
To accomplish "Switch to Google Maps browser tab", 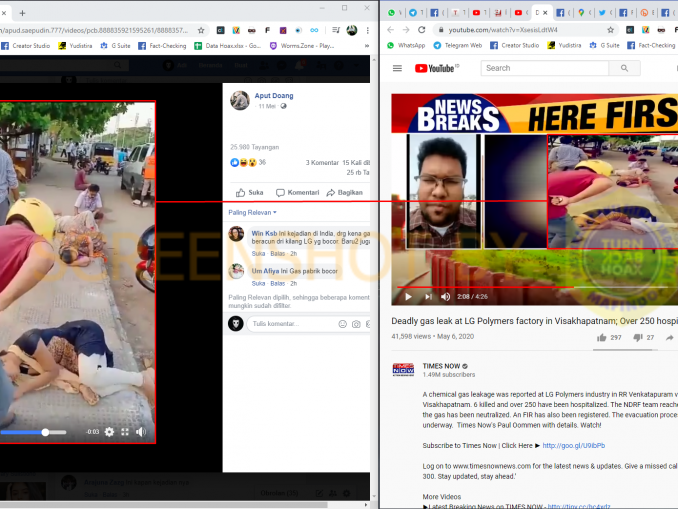I will [x=583, y=13].
